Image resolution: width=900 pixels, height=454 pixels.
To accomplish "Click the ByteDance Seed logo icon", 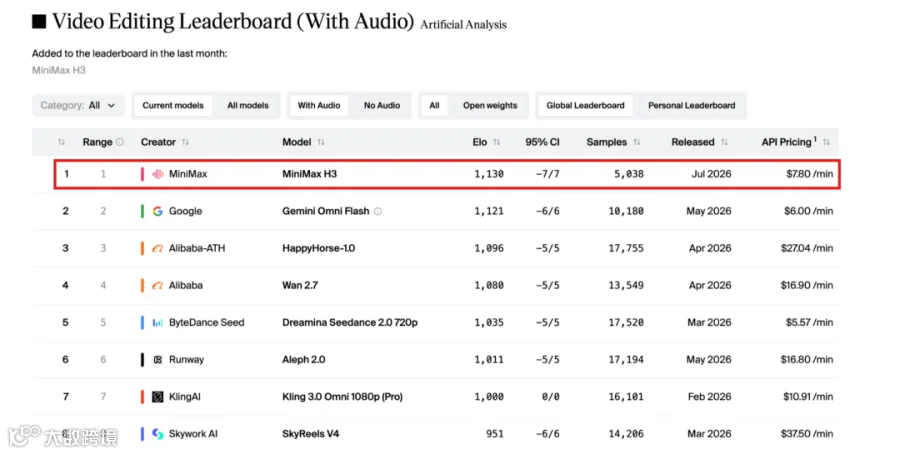I will (157, 323).
